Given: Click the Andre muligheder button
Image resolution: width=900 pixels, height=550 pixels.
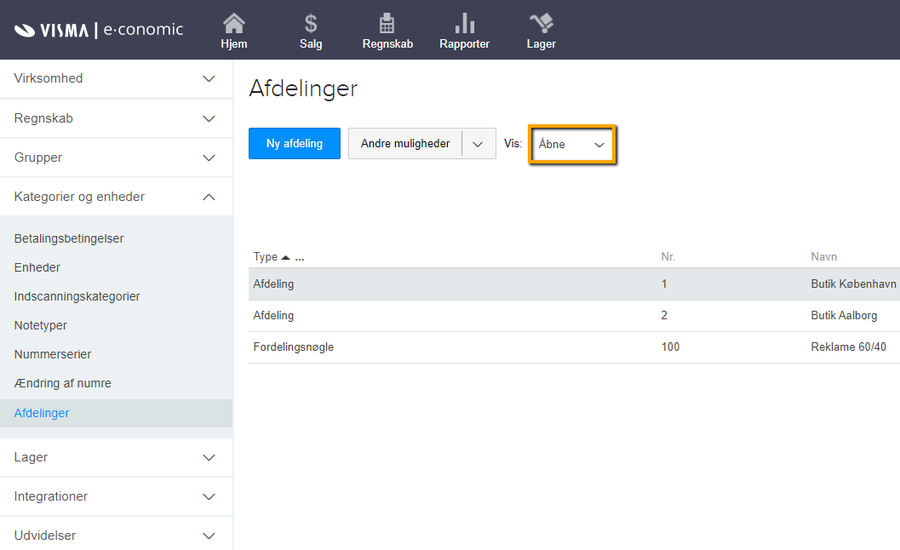Looking at the screenshot, I should tap(405, 144).
